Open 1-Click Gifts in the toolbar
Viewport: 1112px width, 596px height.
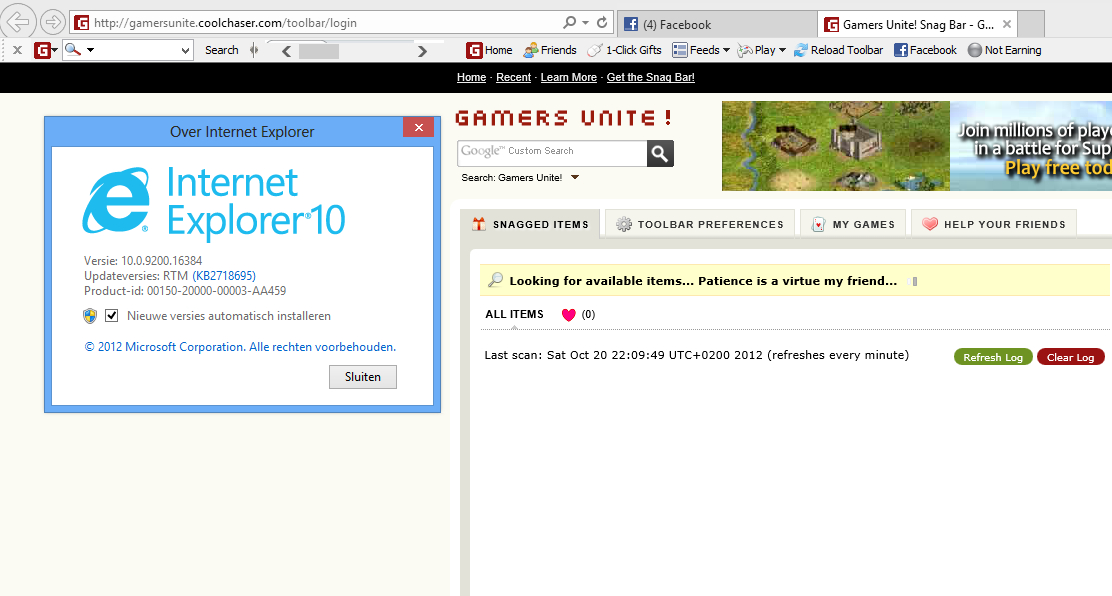pyautogui.click(x=625, y=50)
